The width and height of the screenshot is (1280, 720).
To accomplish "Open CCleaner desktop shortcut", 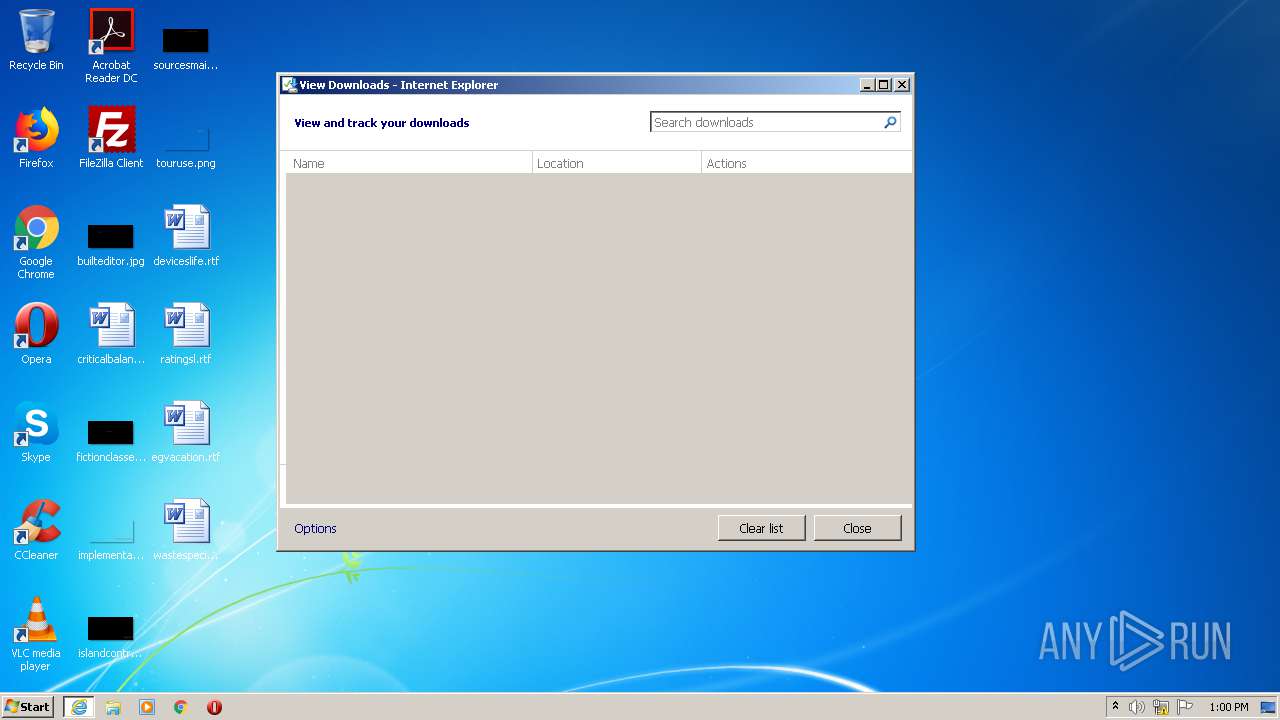I will [x=36, y=530].
